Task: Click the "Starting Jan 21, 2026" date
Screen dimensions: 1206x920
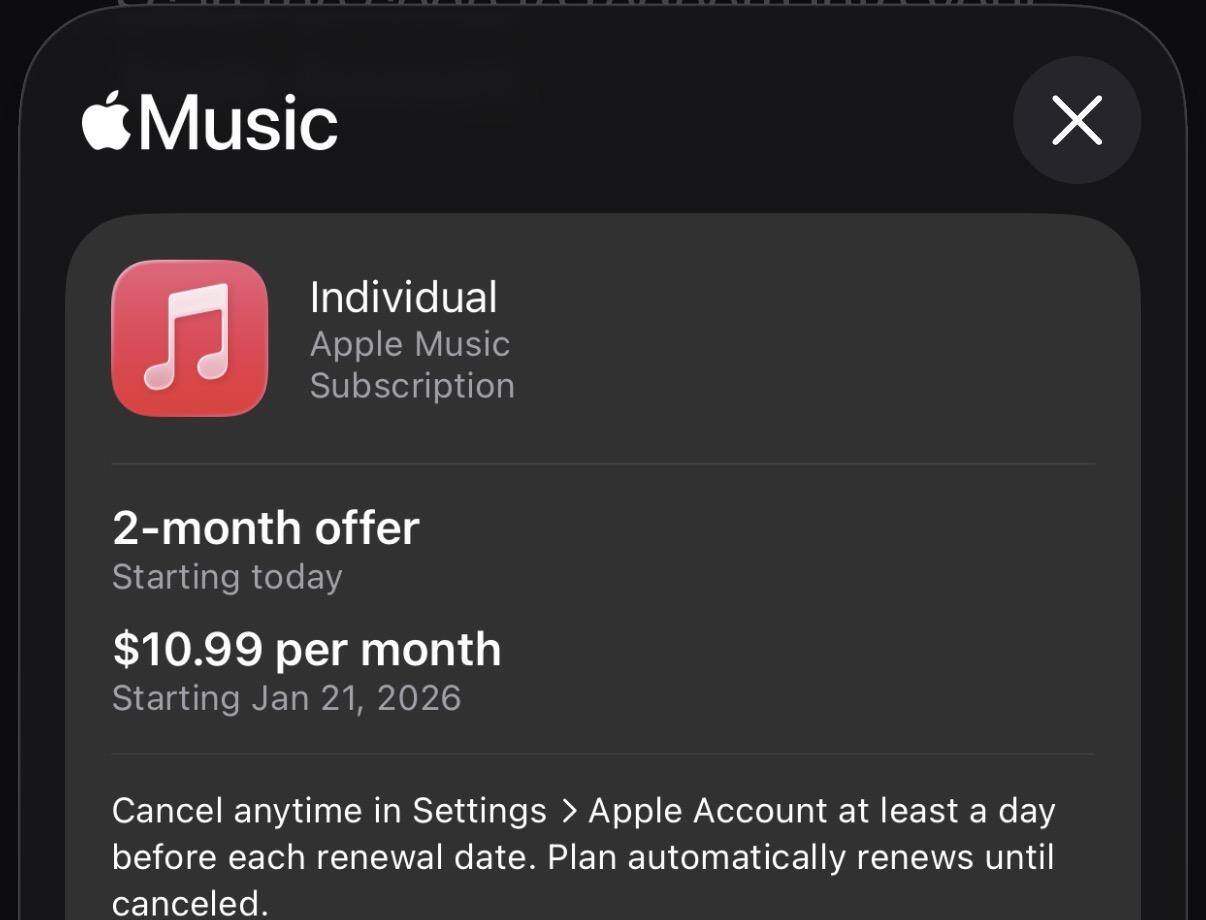Action: [x=286, y=698]
